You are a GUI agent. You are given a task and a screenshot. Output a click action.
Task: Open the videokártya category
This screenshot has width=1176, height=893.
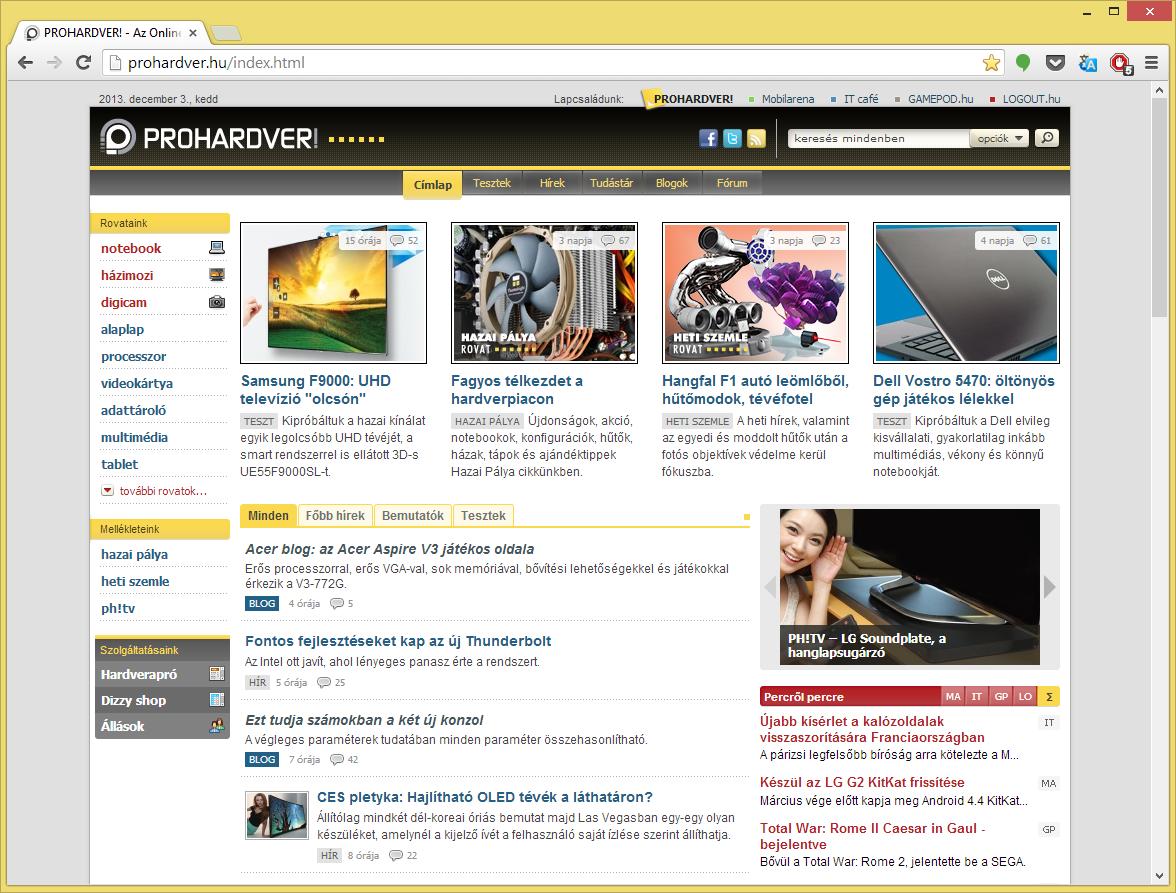tap(136, 384)
